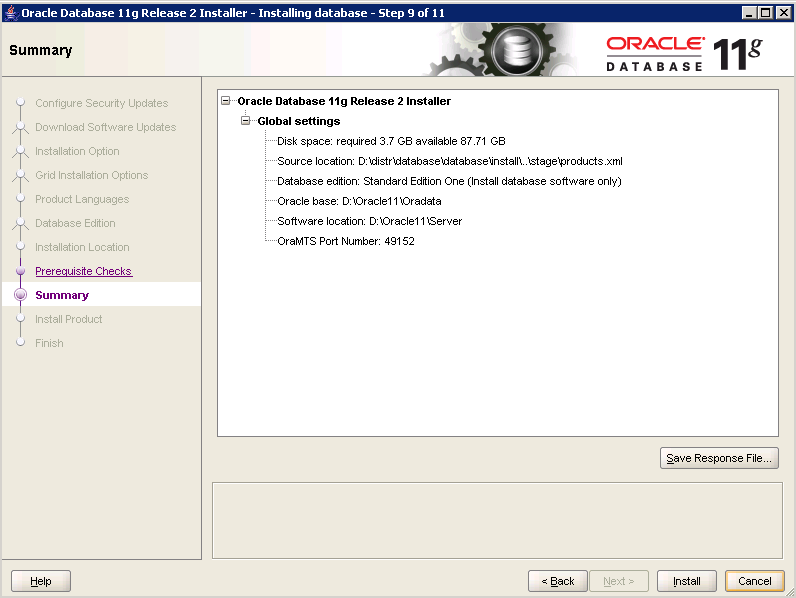Click the Java icon in title bar
796x598 pixels.
coord(11,12)
